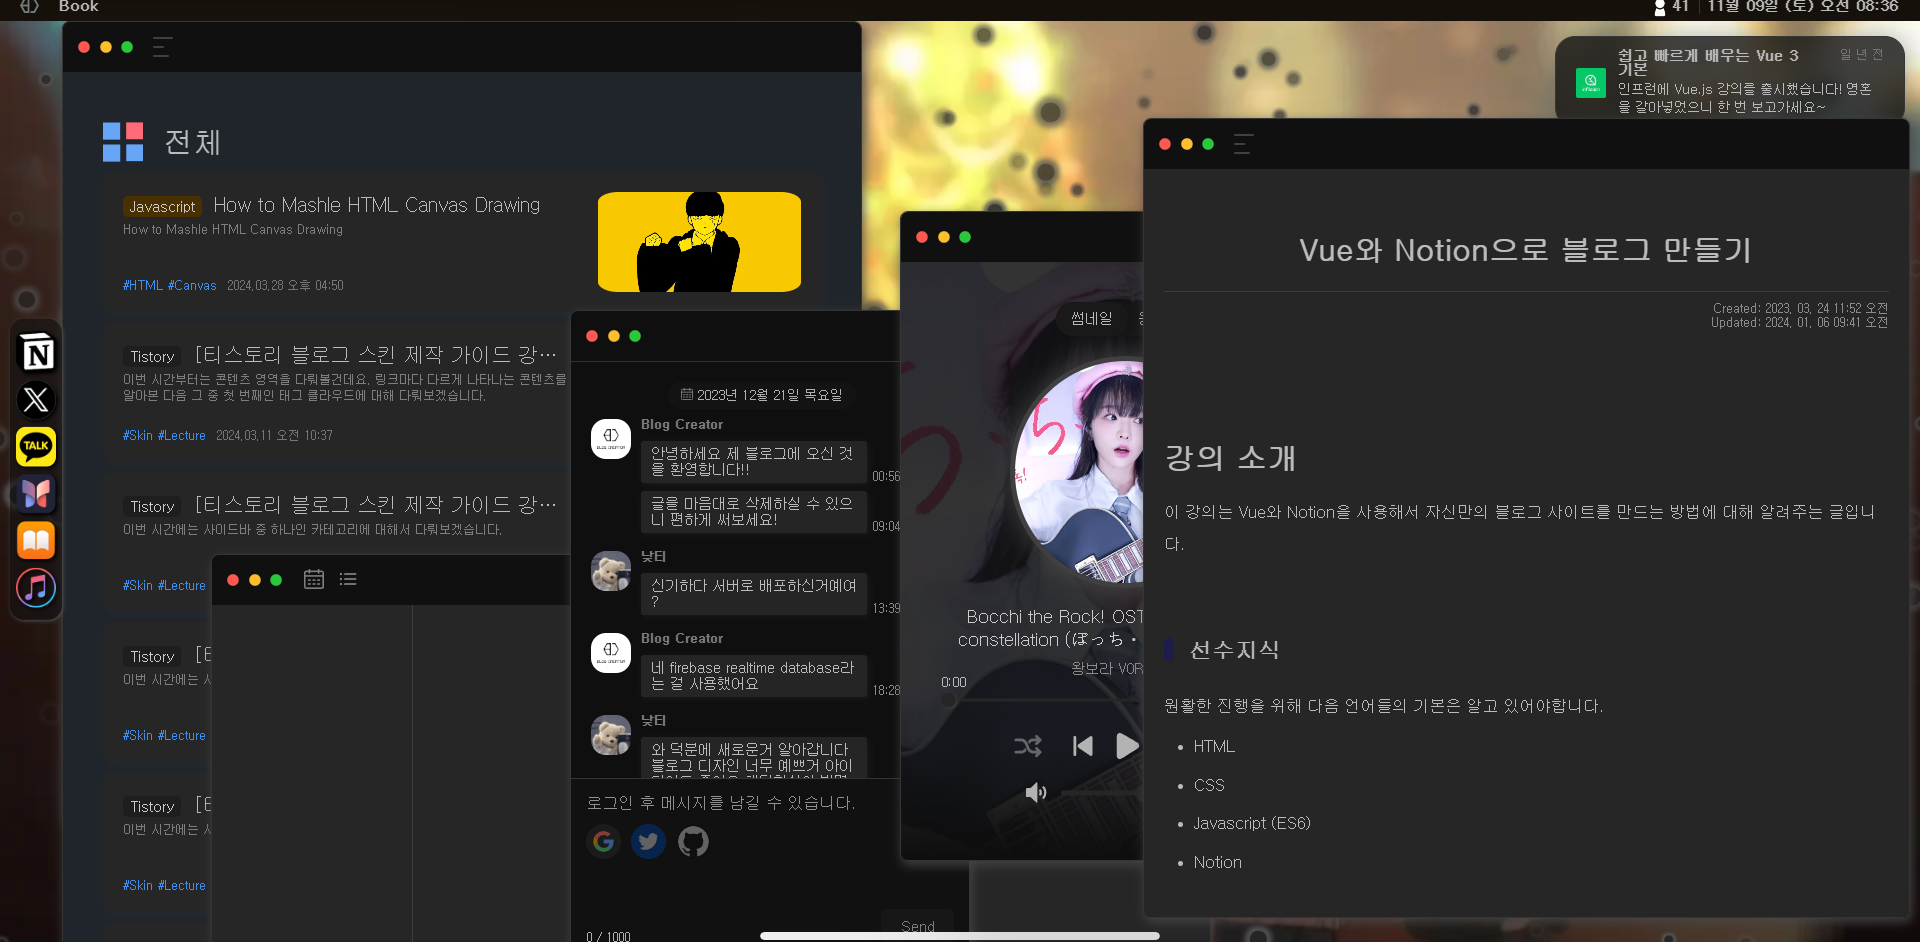
Task: Go to previous track in music player
Action: [1082, 746]
